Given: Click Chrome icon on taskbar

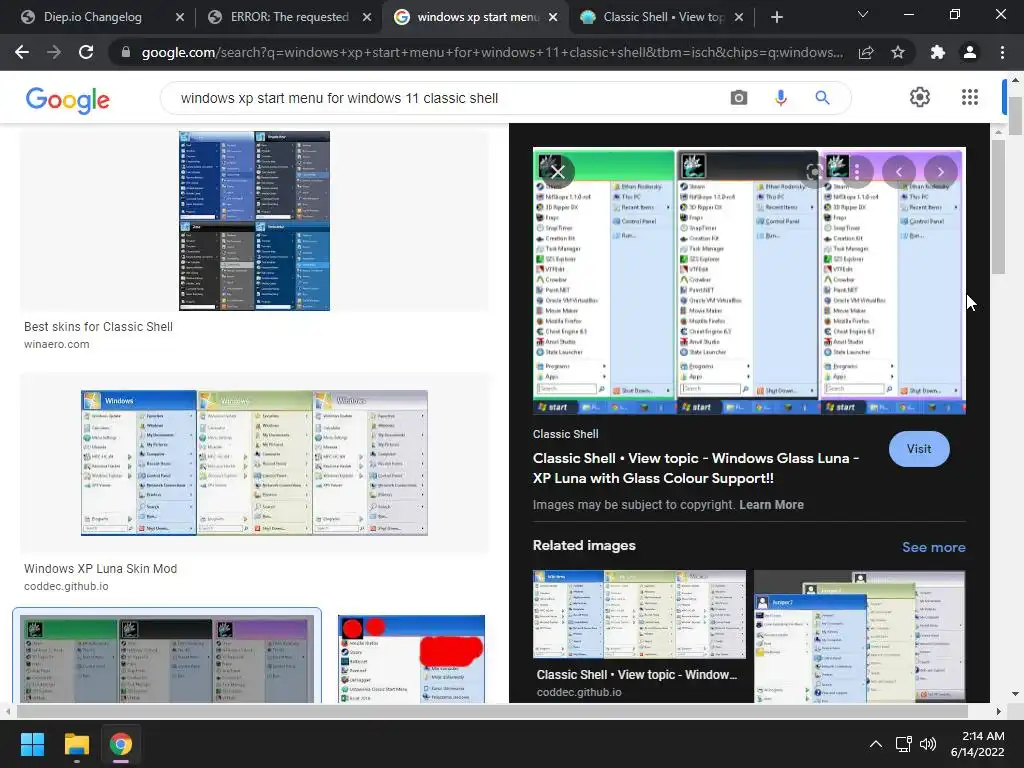Looking at the screenshot, I should (x=120, y=744).
